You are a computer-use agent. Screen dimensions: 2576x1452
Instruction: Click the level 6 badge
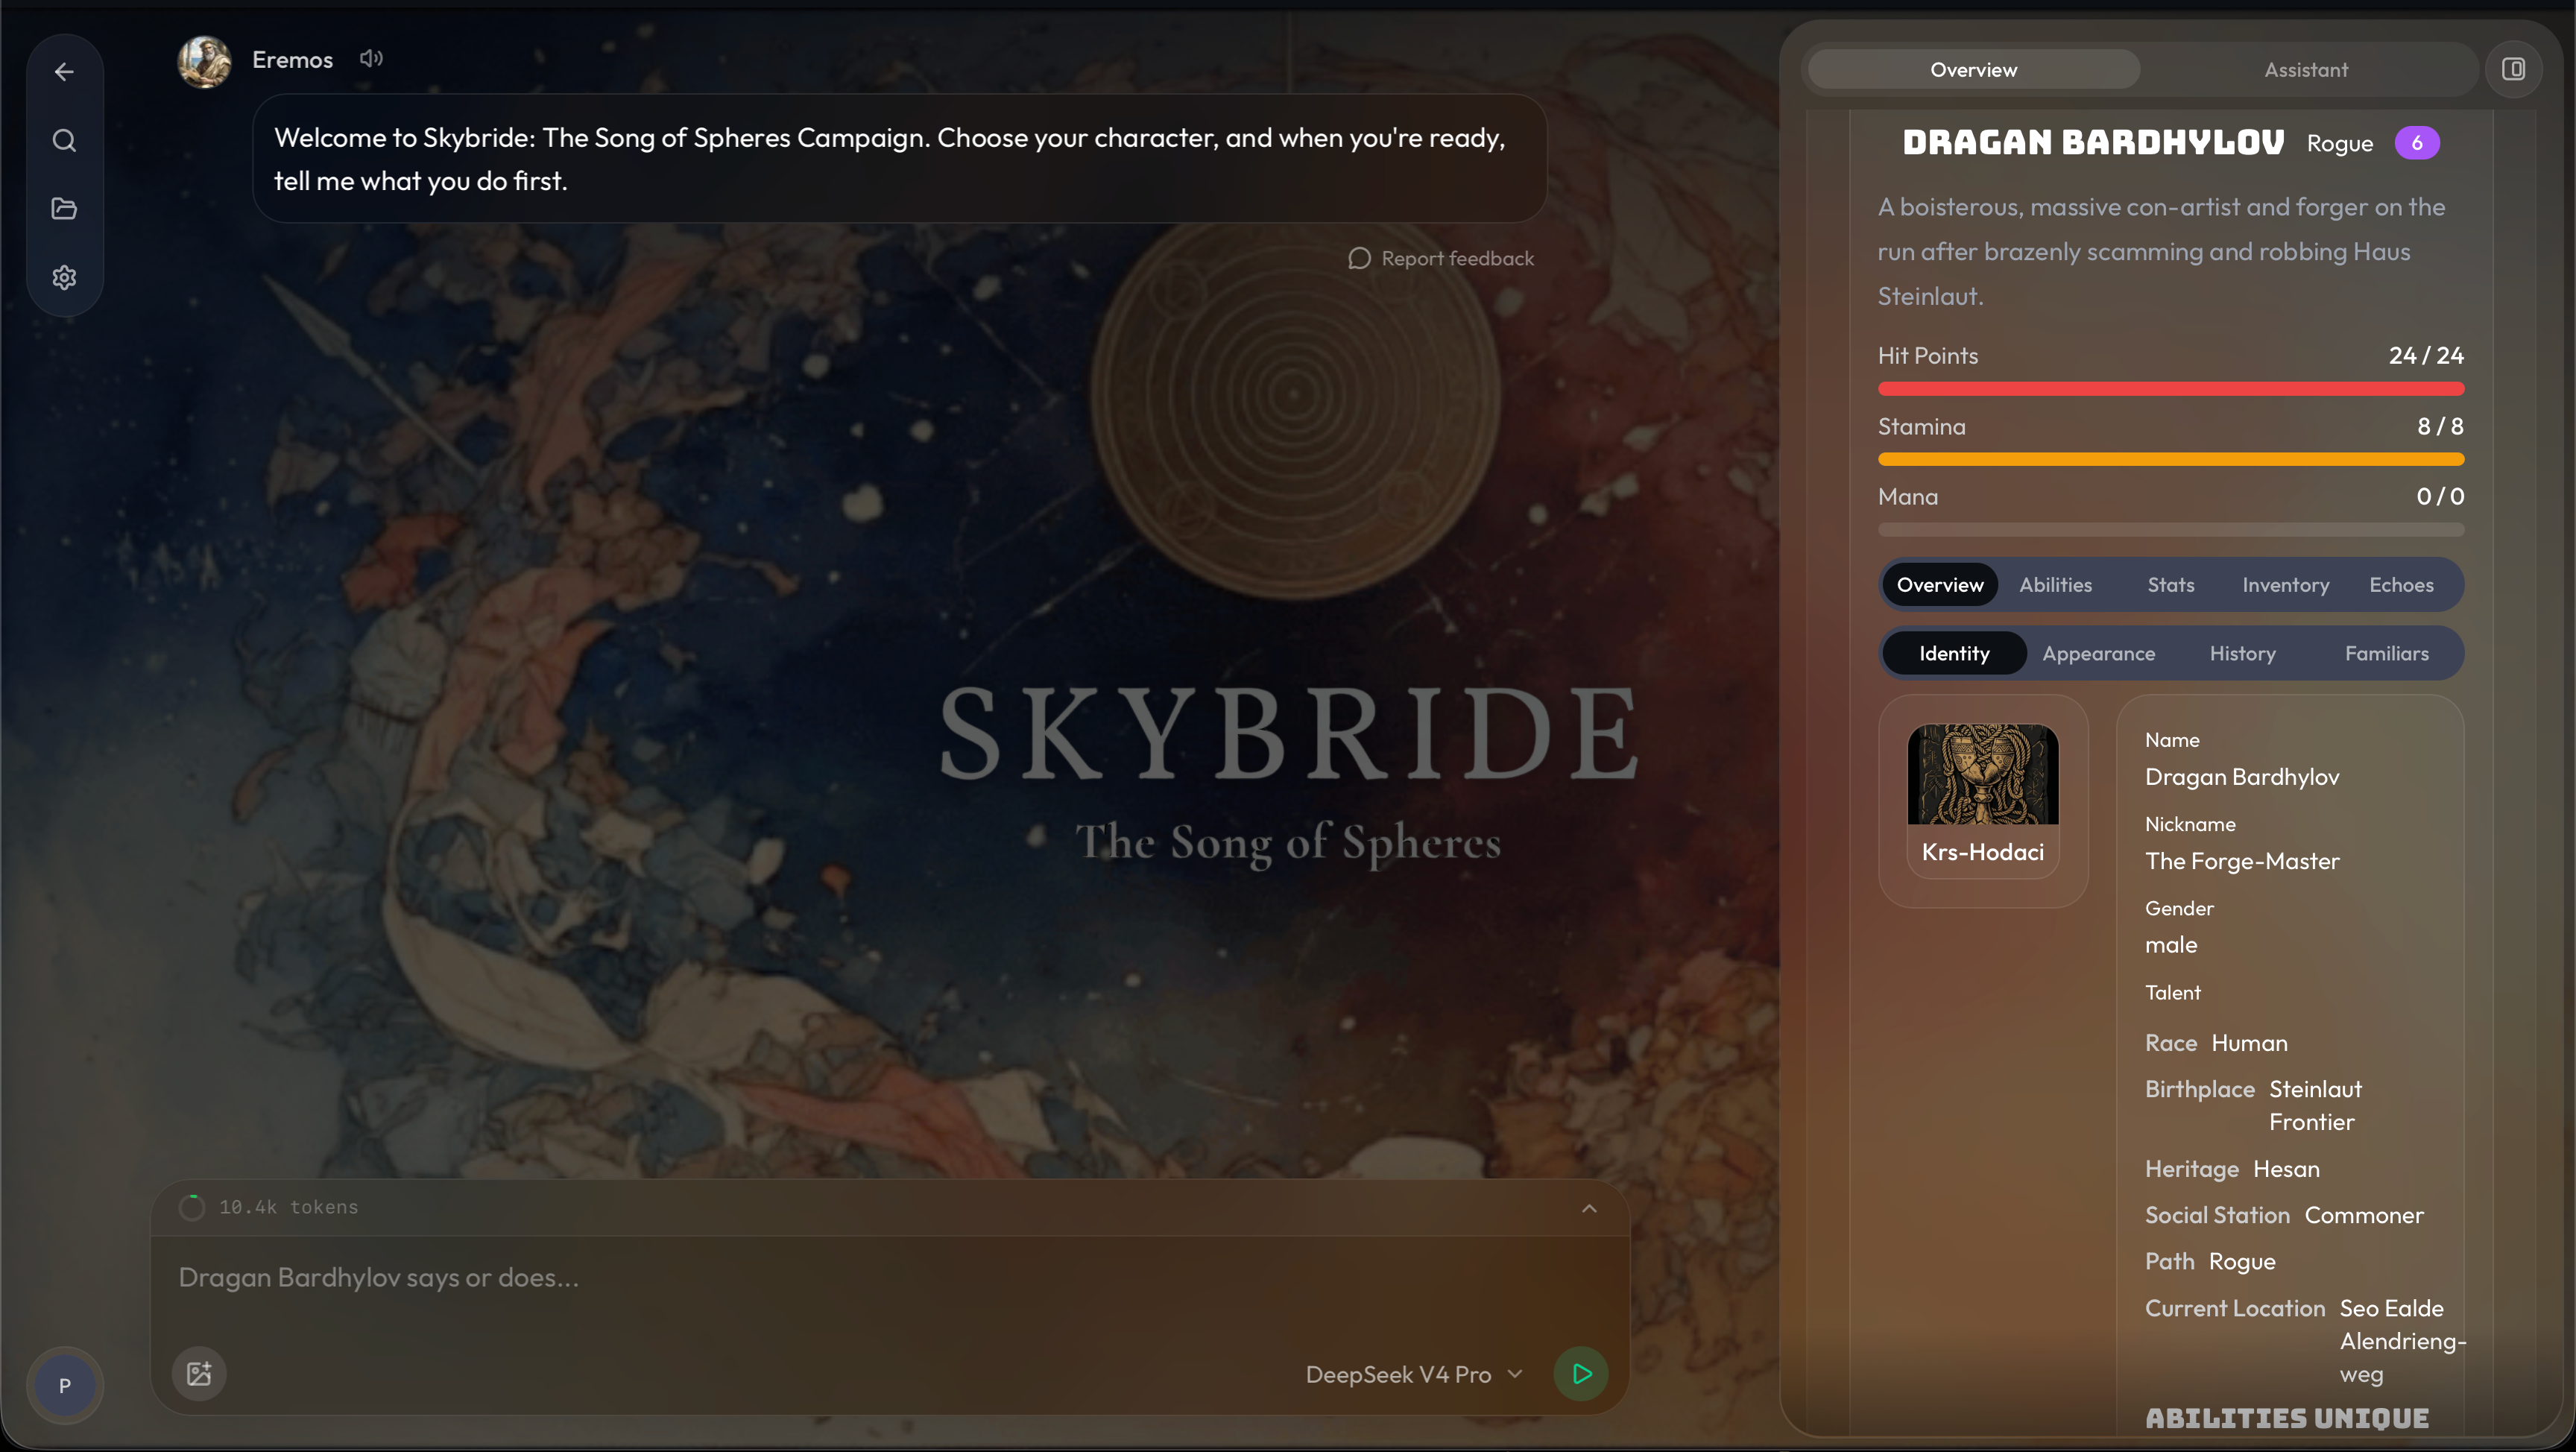pyautogui.click(x=2416, y=143)
